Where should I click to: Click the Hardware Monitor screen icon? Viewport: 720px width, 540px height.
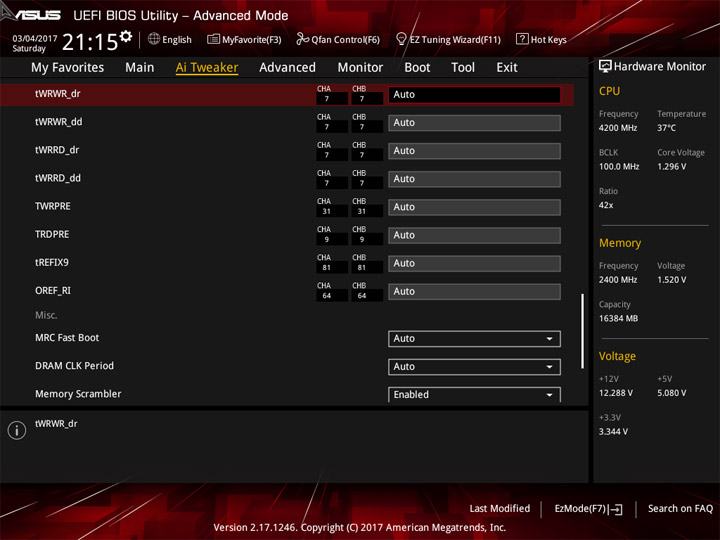605,67
